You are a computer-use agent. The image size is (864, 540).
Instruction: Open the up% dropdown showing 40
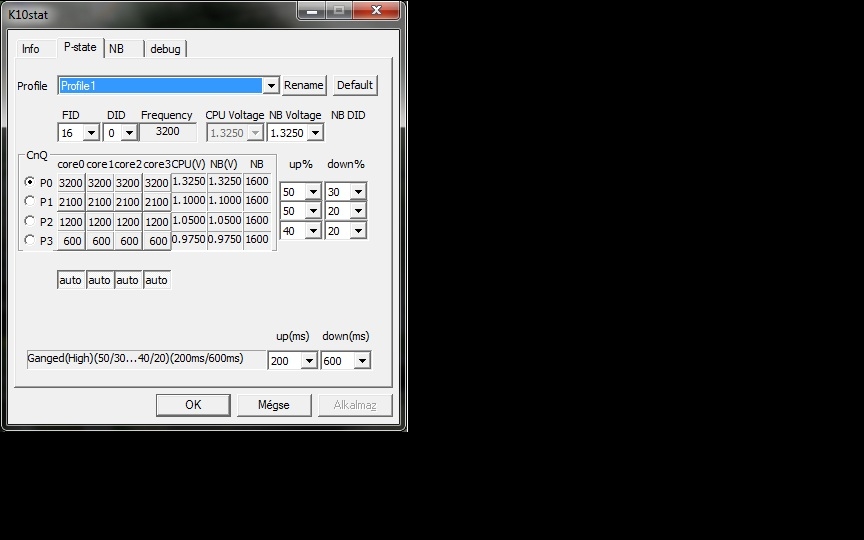[313, 231]
